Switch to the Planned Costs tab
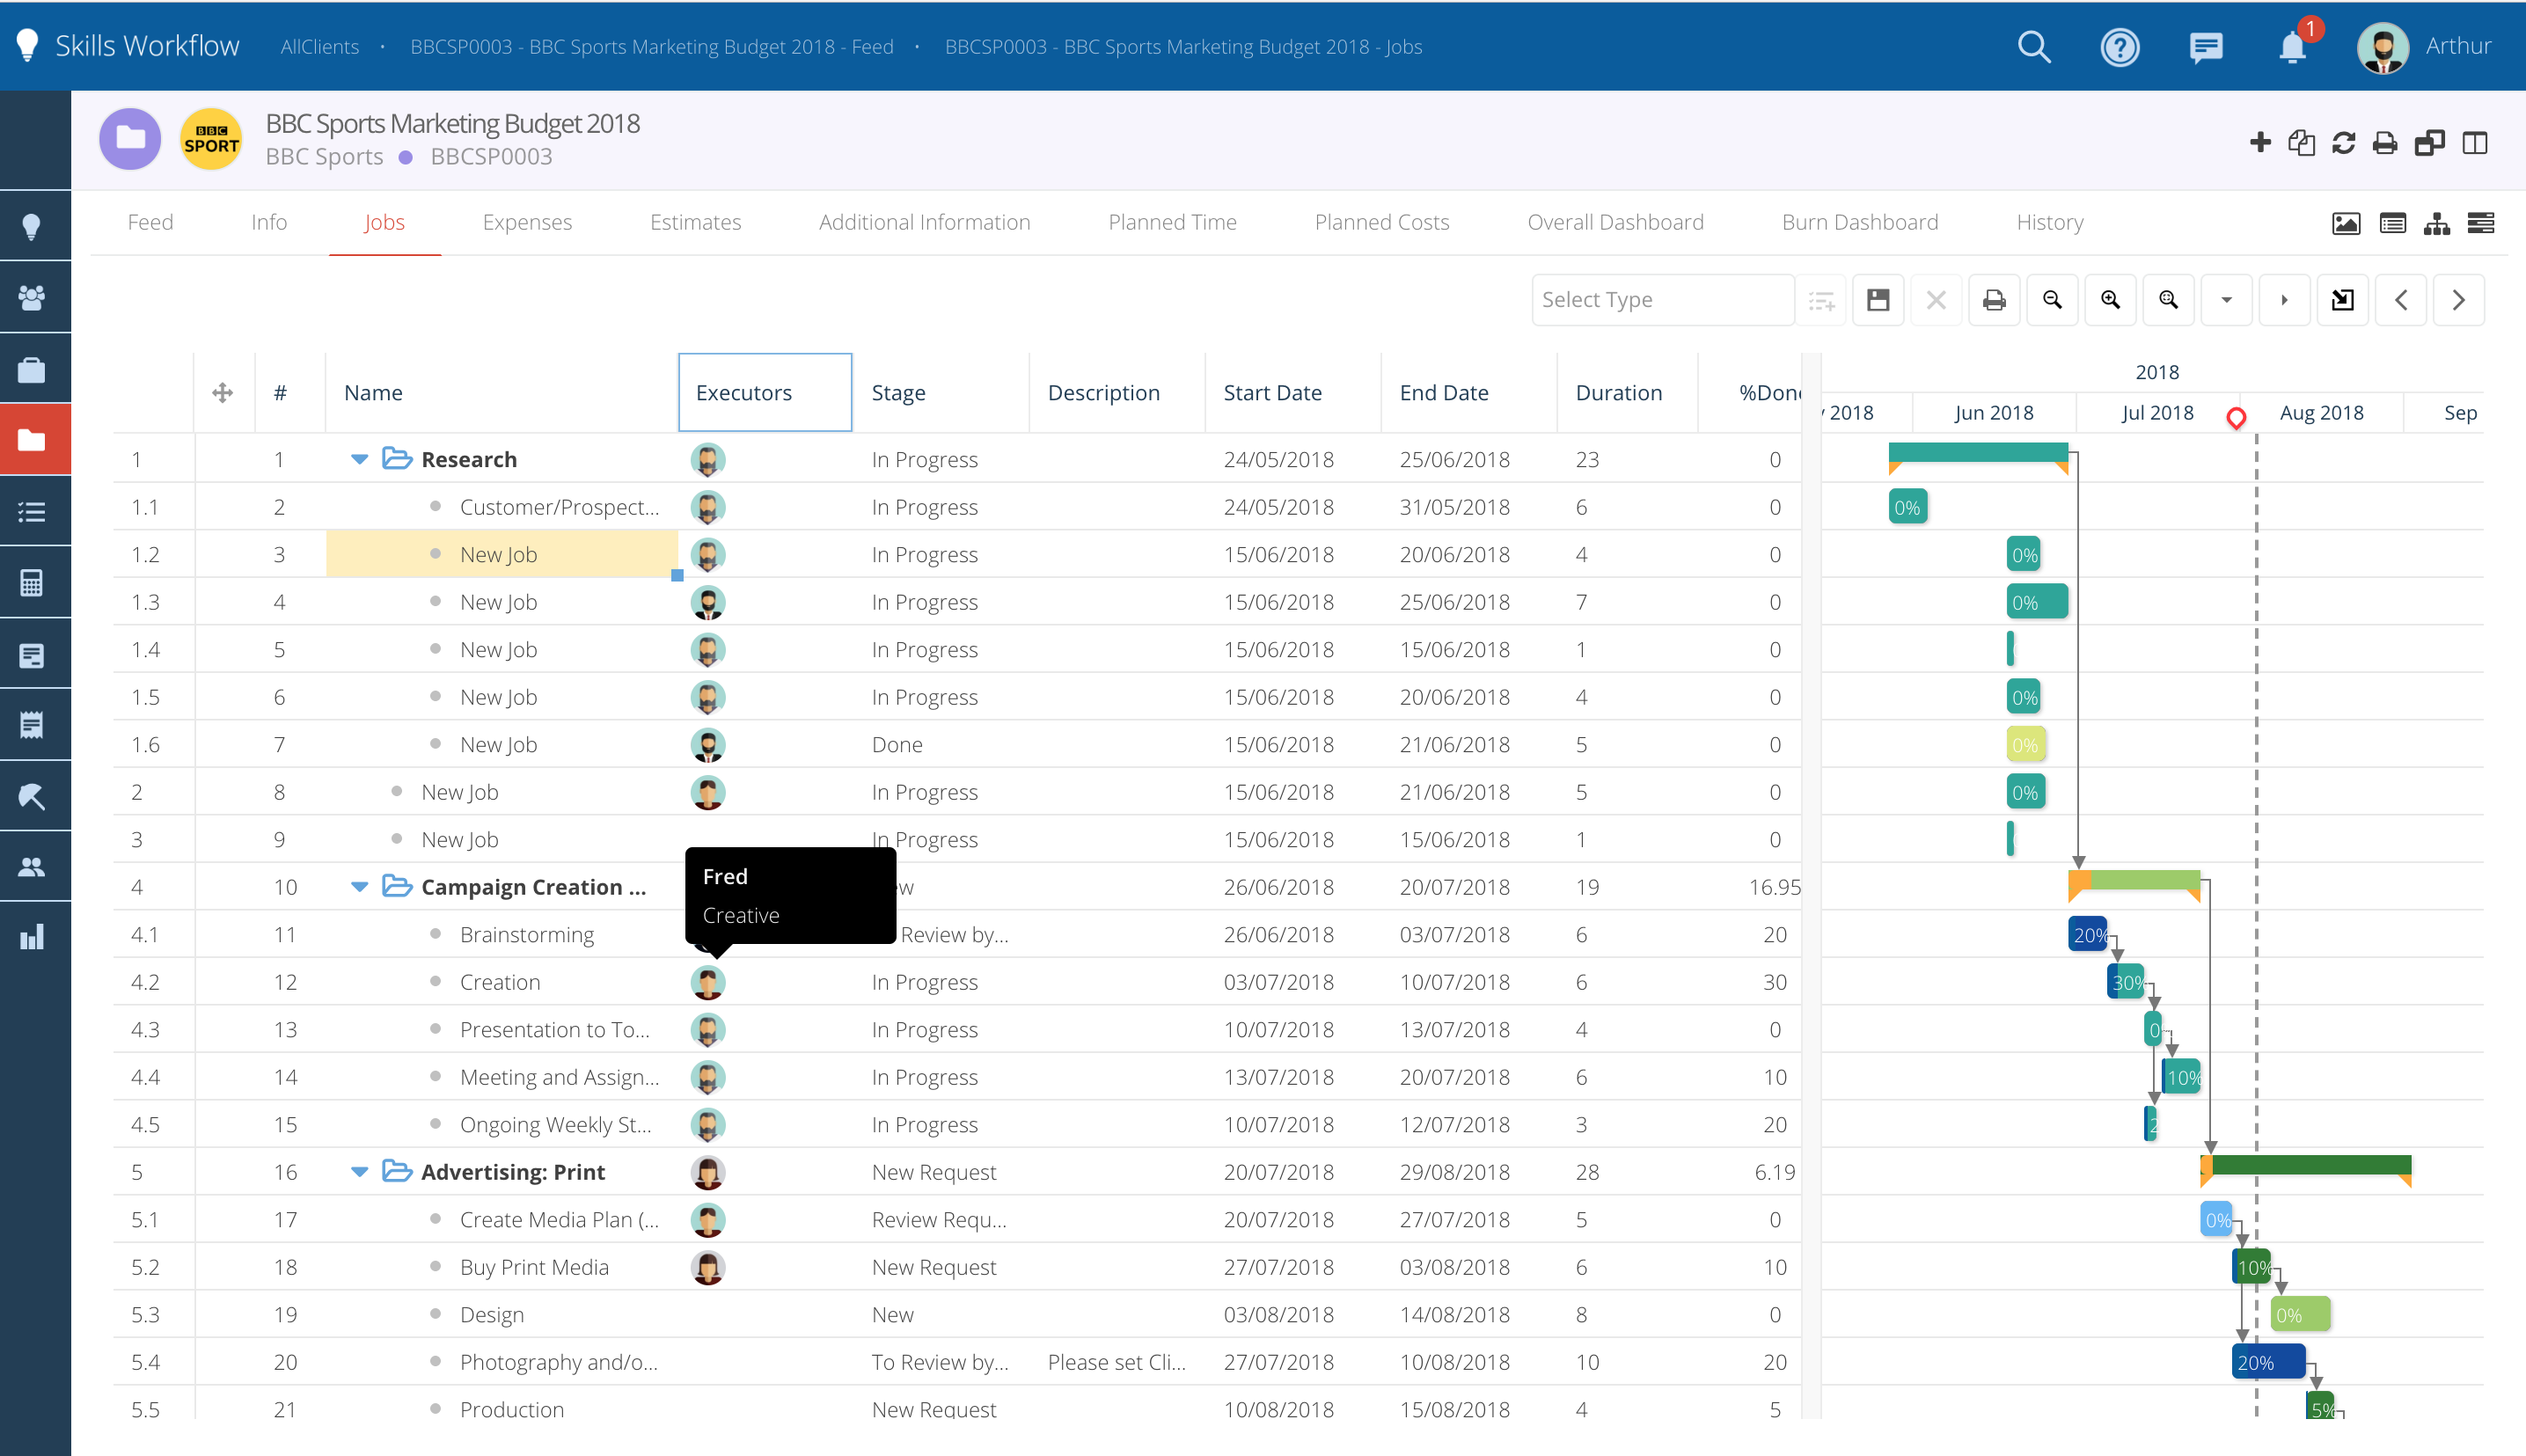This screenshot has width=2526, height=1456. (x=1382, y=222)
